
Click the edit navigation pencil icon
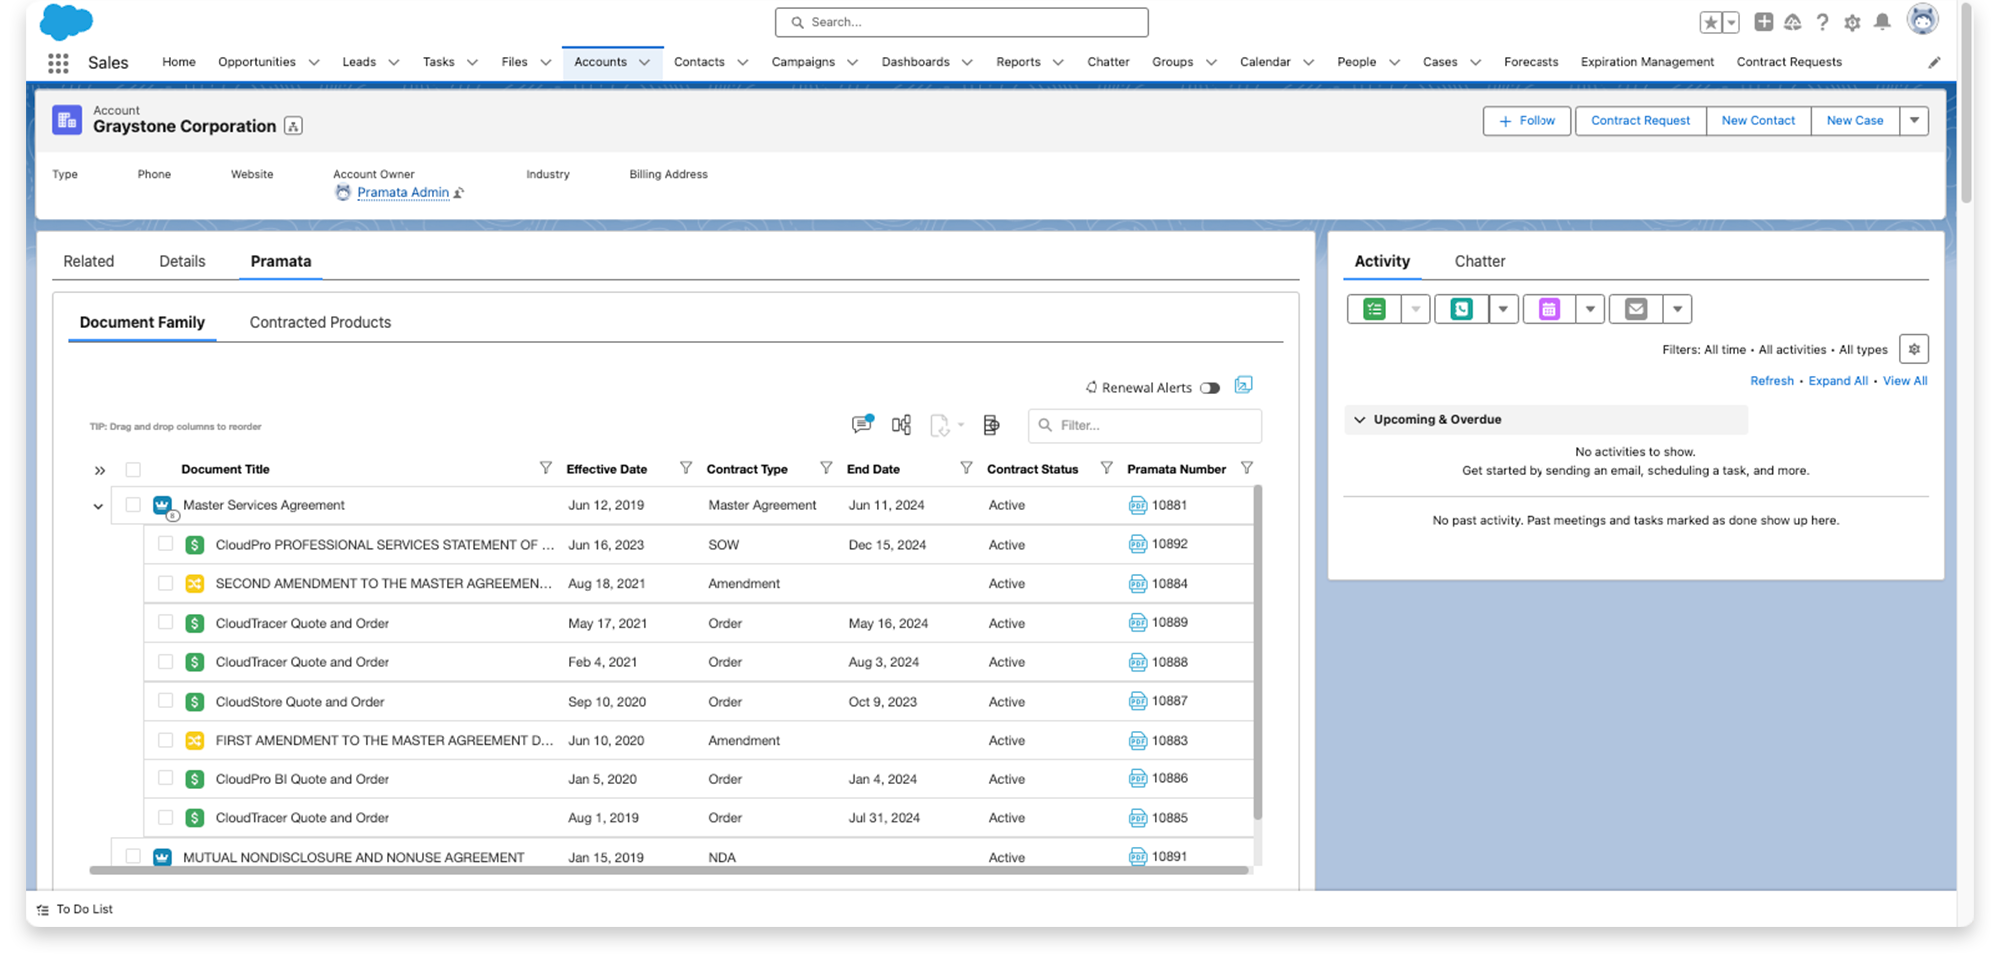tap(1934, 62)
